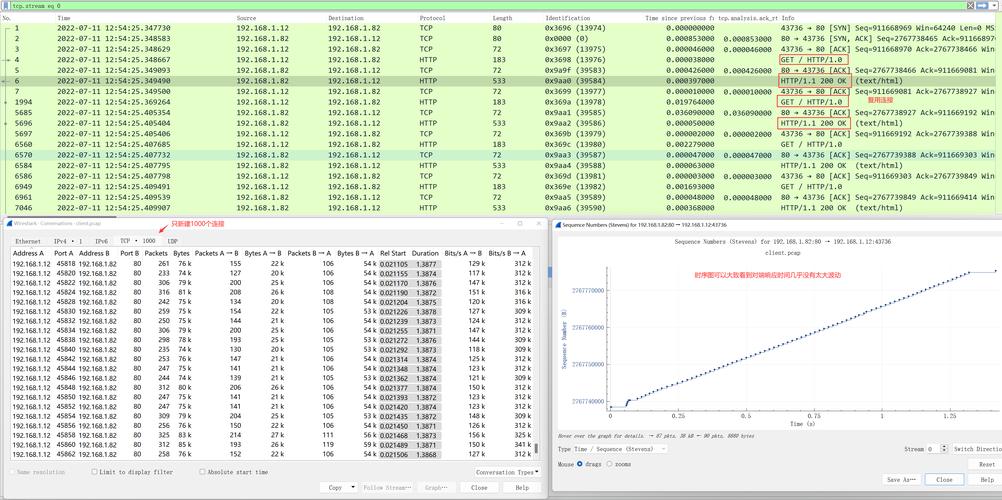Click Help in Sequence Numbers window
This screenshot has width=1002, height=500.
tap(987, 479)
